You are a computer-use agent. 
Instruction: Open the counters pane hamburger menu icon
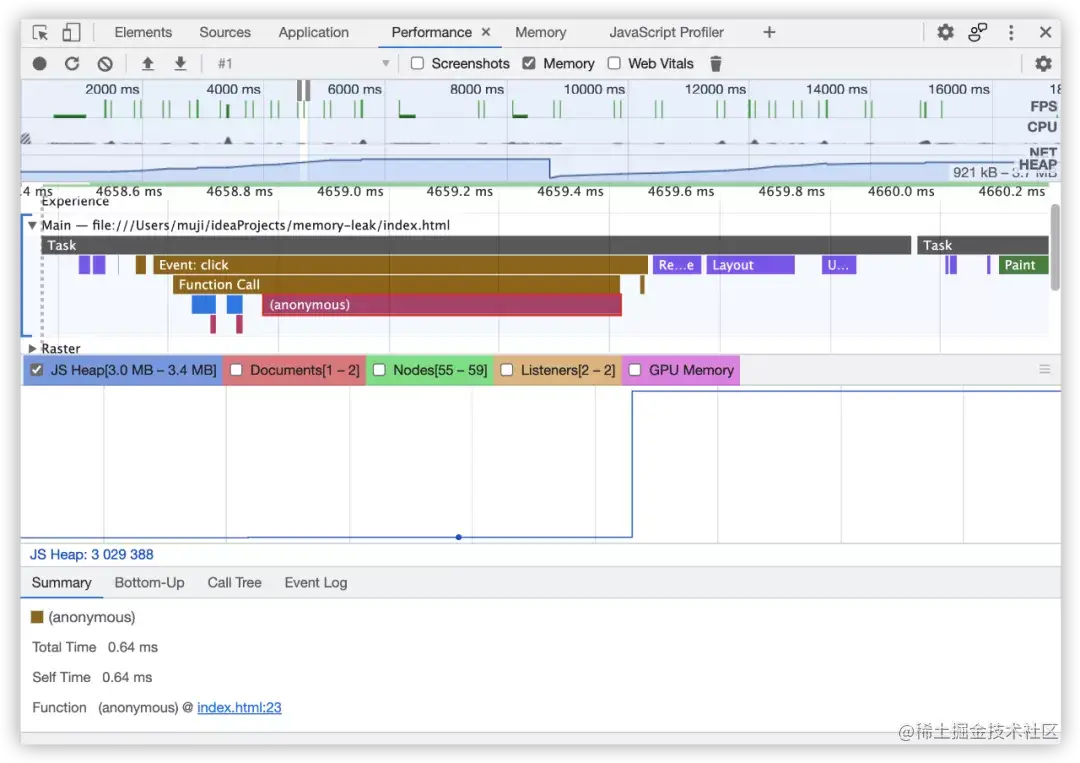pos(1044,370)
